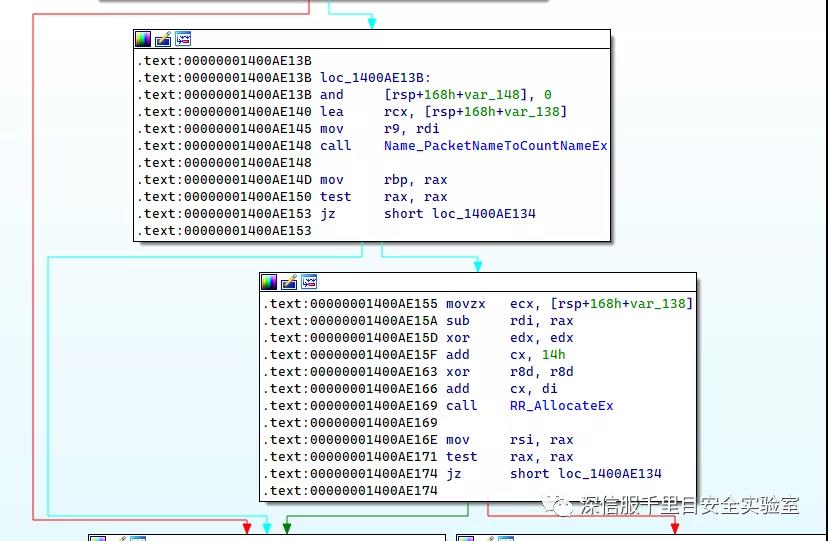Click the graph group icon in the RR_AllocateEx node
The image size is (828, 541).
click(x=309, y=282)
